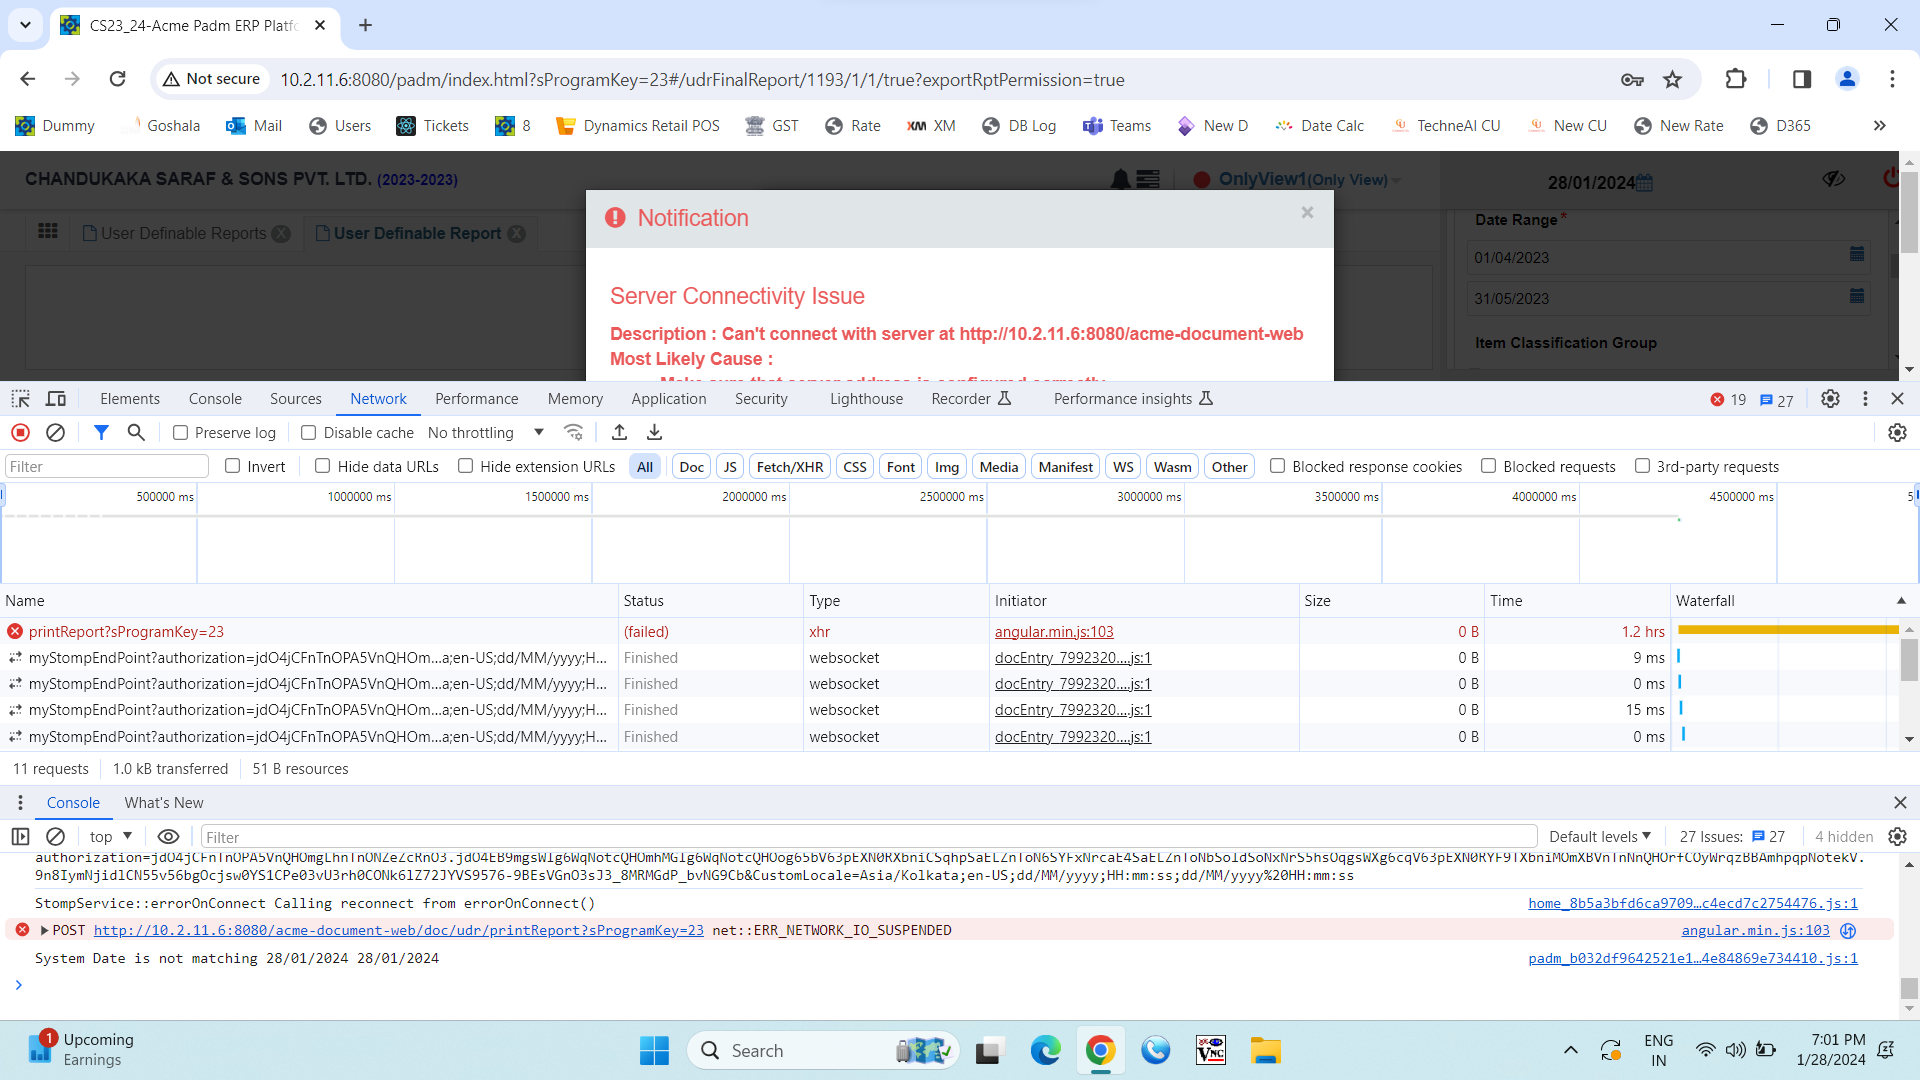
Task: Check the Invert filter checkbox
Action: (233, 466)
